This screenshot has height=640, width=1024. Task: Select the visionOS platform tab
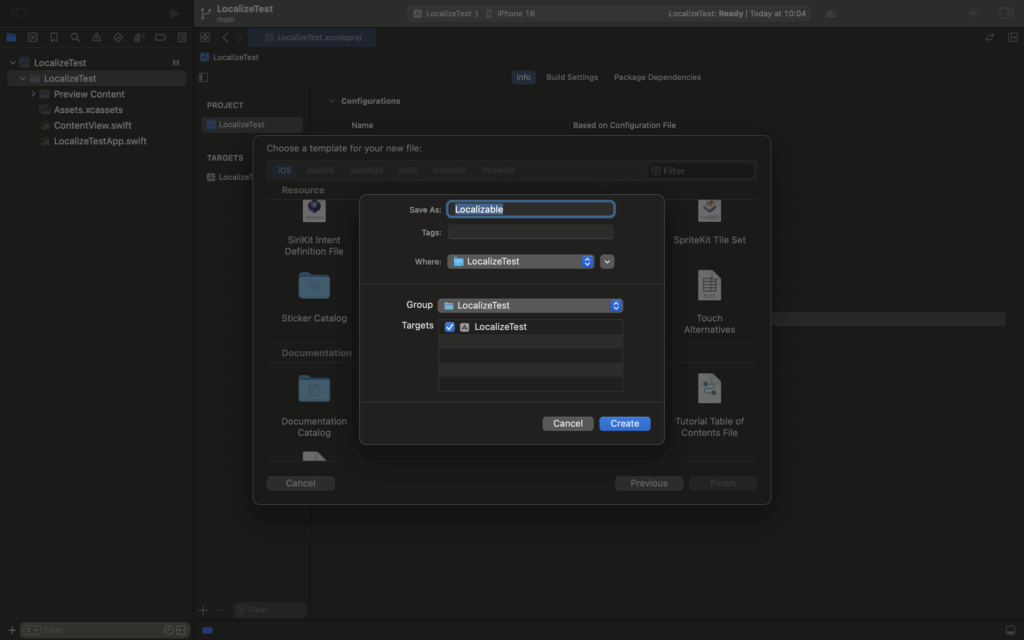pos(449,170)
